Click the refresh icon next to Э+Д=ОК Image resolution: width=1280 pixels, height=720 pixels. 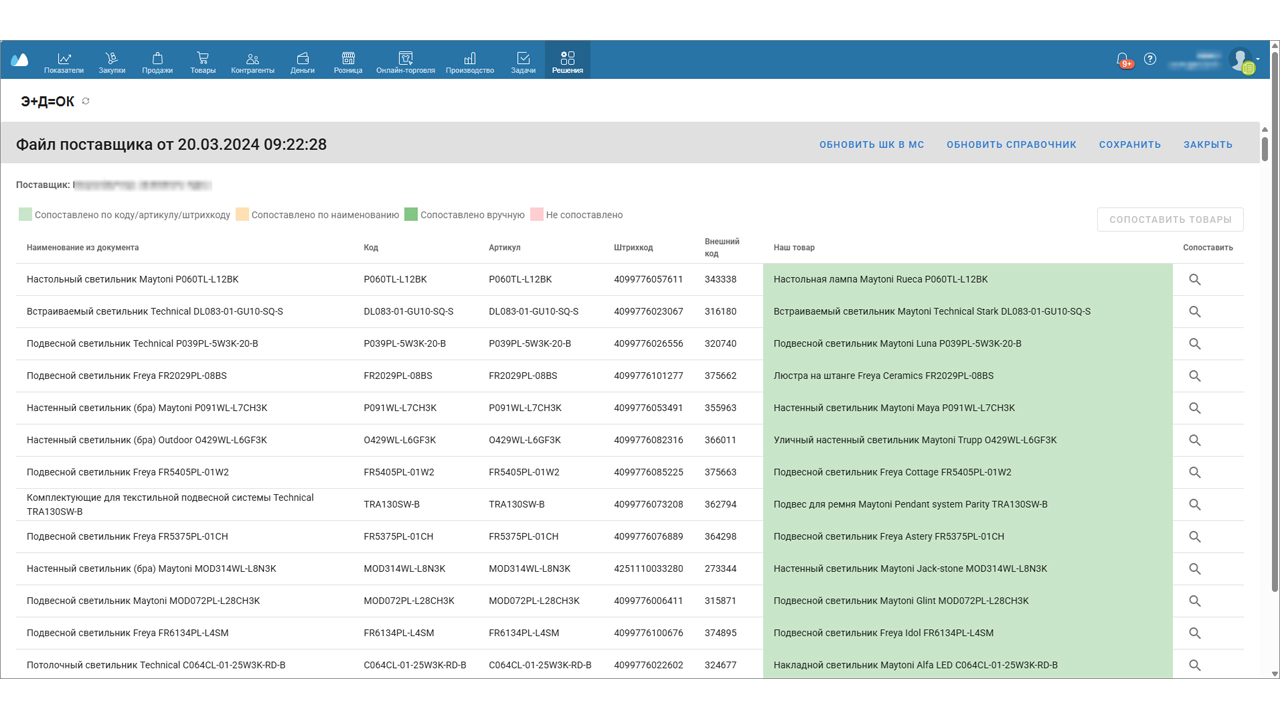[86, 101]
